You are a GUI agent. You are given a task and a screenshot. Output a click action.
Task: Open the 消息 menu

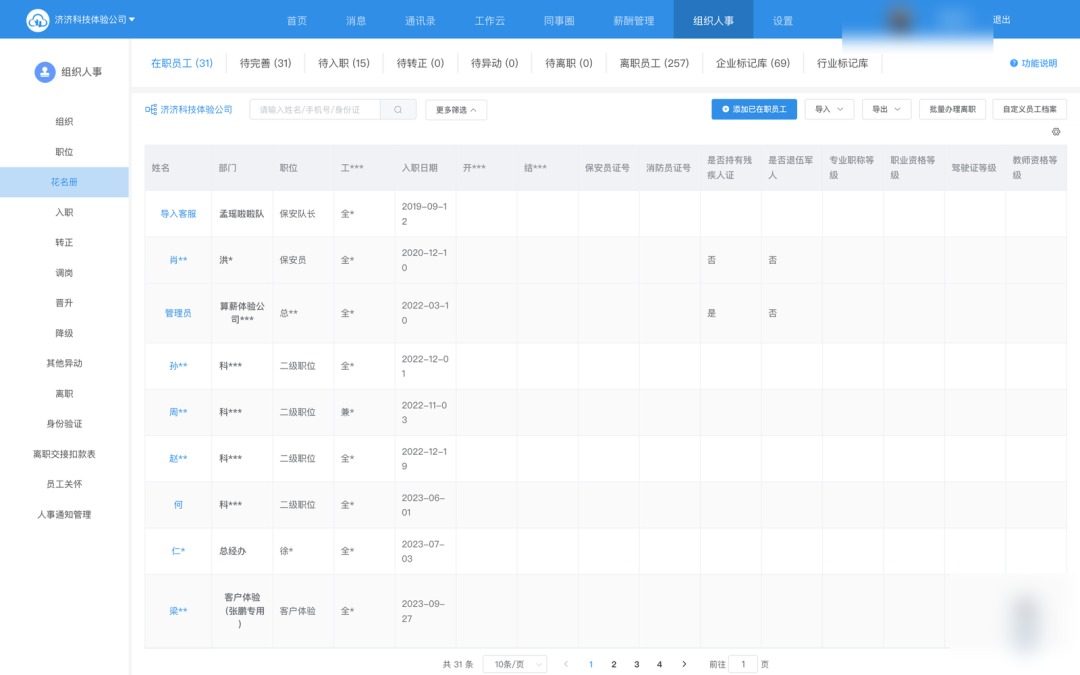[x=356, y=21]
